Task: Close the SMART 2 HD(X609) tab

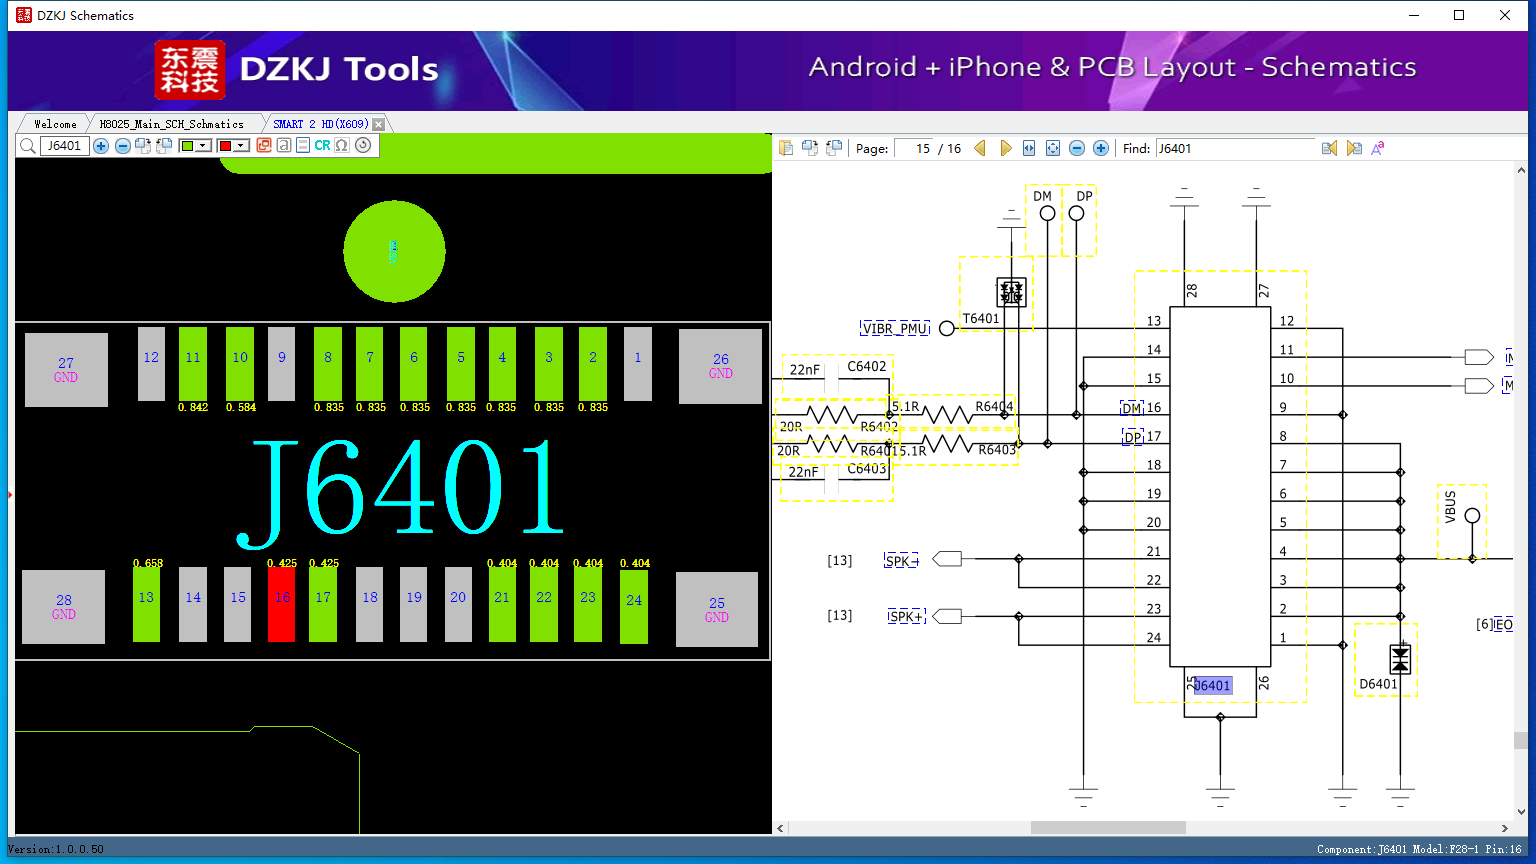Action: pyautogui.click(x=378, y=124)
